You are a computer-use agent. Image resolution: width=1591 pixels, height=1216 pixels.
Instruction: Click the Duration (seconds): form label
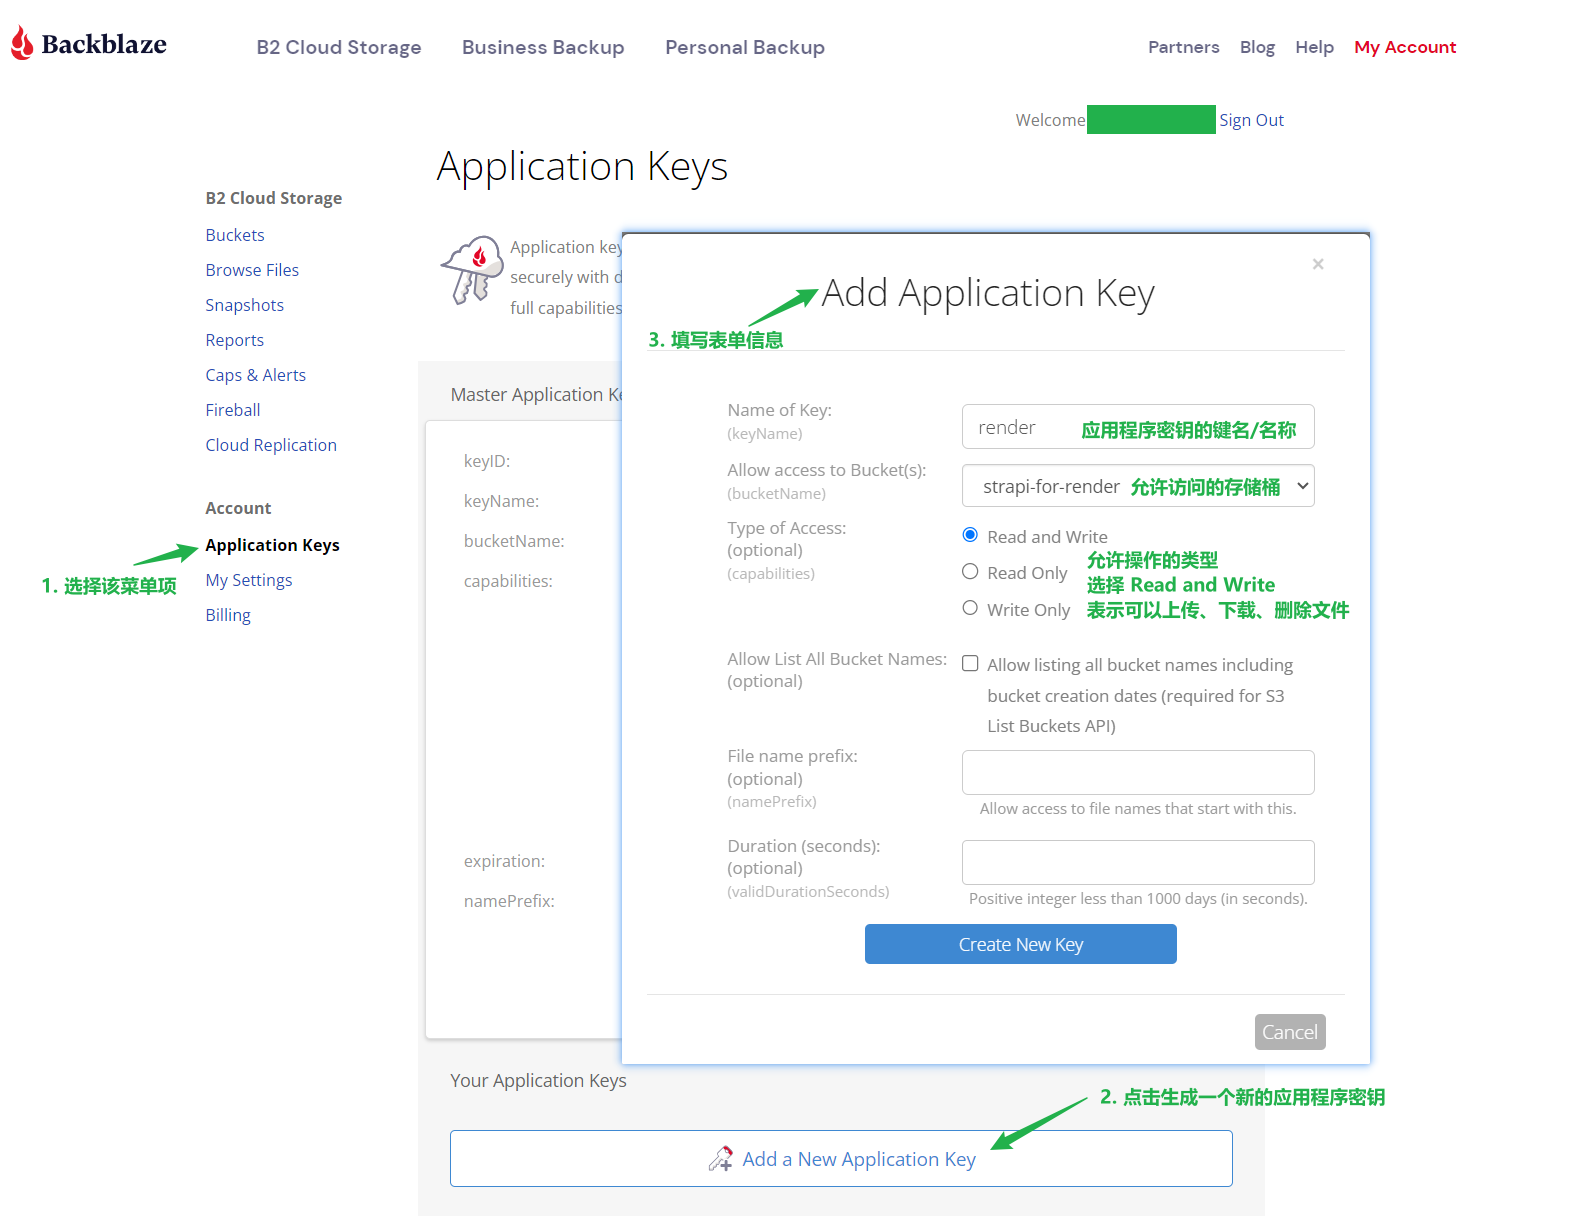pos(804,846)
